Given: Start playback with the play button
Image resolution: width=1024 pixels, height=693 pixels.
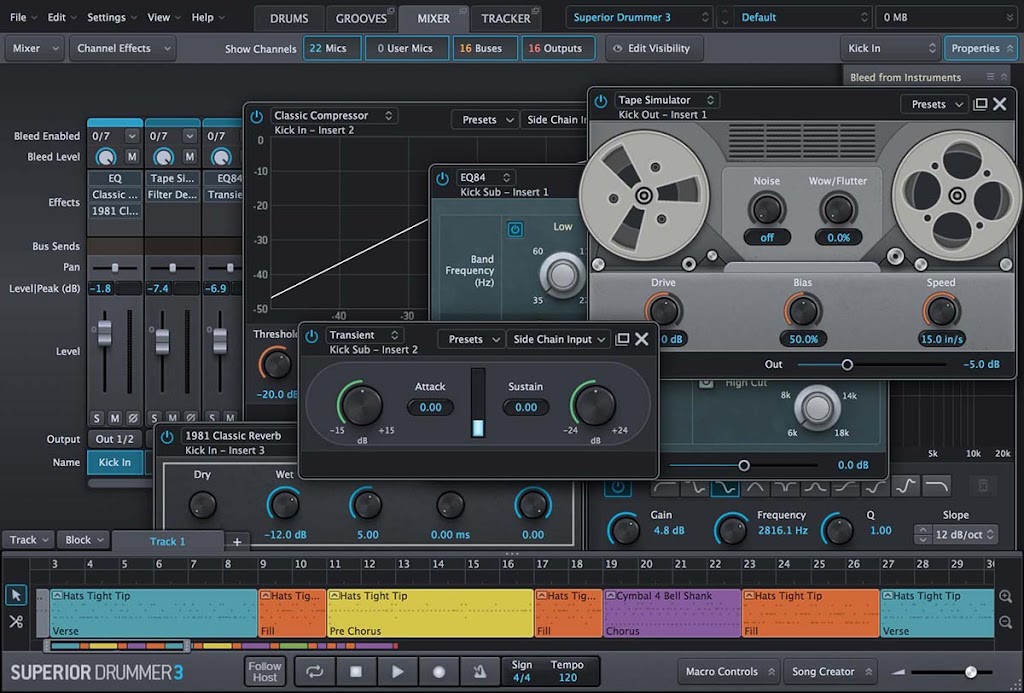Looking at the screenshot, I should coord(397,671).
